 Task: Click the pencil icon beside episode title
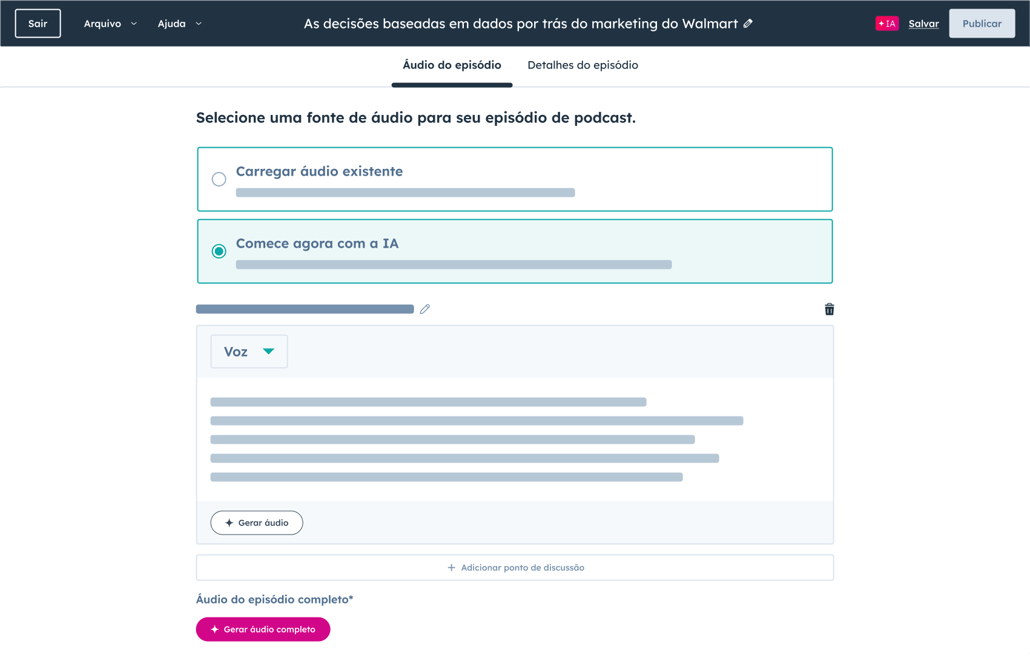coord(748,23)
